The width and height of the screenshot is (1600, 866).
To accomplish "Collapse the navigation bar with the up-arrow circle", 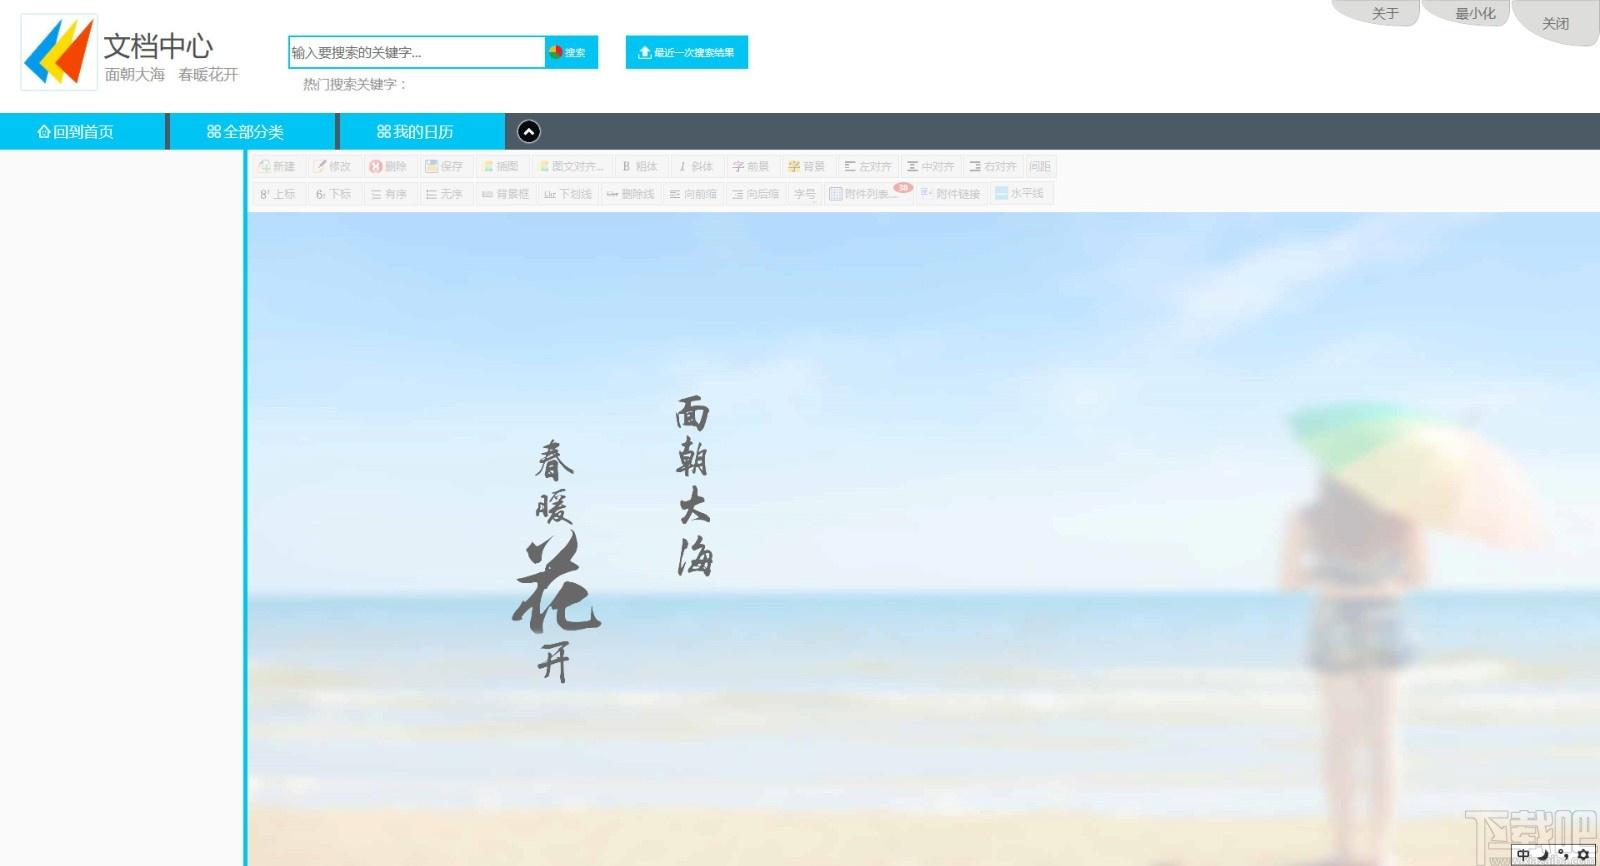I will (x=529, y=131).
